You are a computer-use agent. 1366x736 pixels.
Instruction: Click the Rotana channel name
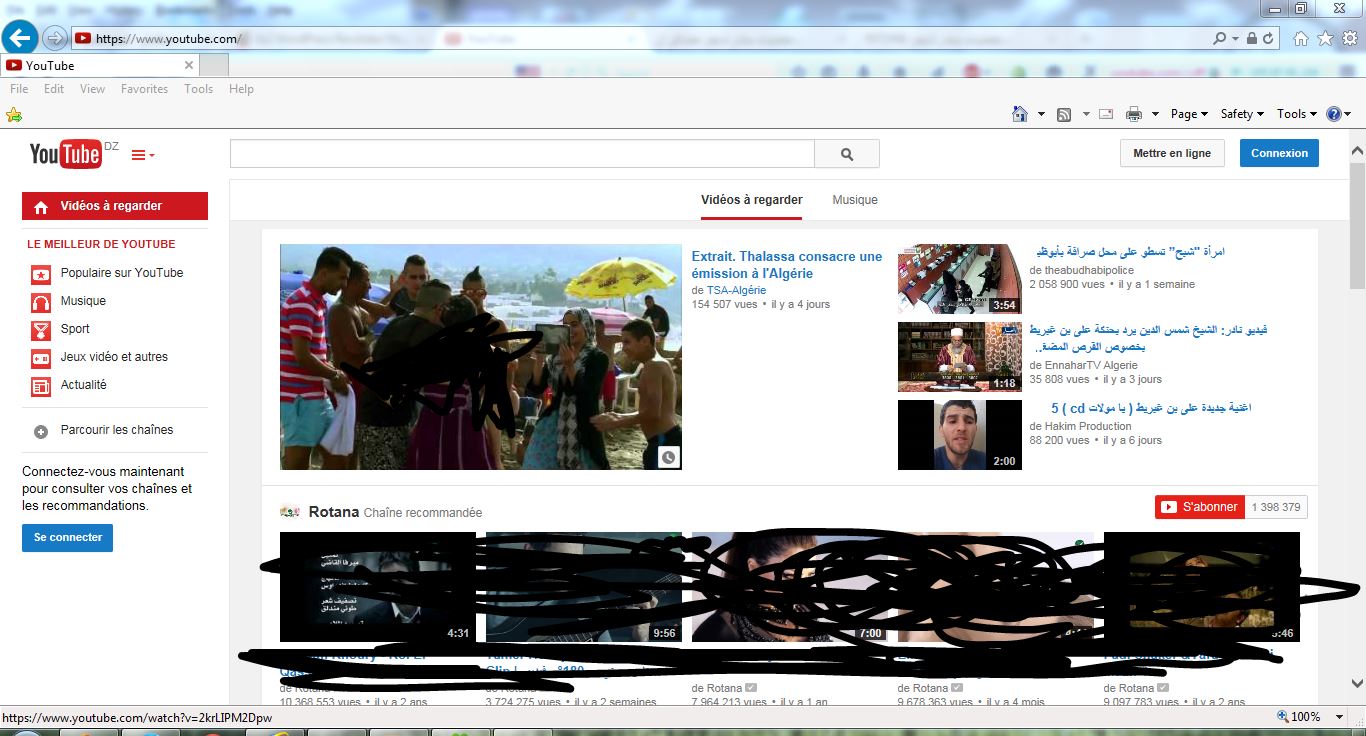click(x=334, y=512)
